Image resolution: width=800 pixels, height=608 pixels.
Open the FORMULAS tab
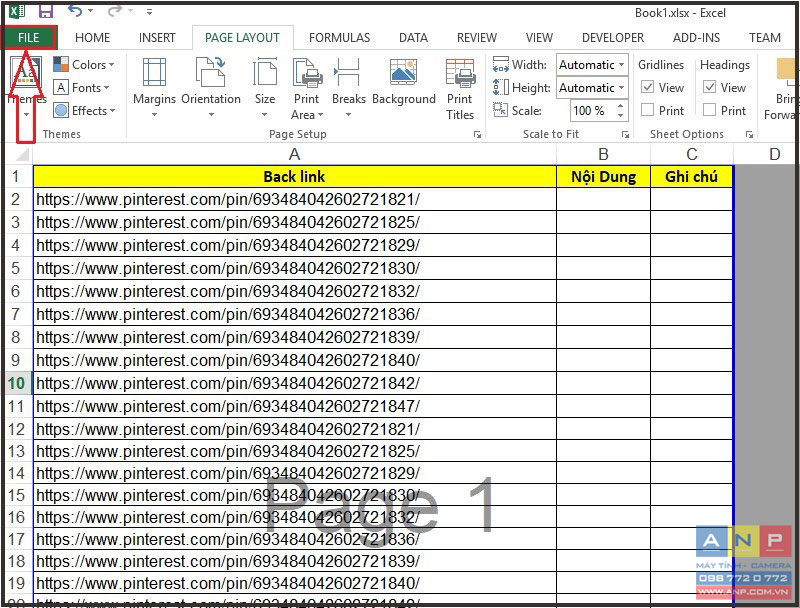click(x=339, y=38)
